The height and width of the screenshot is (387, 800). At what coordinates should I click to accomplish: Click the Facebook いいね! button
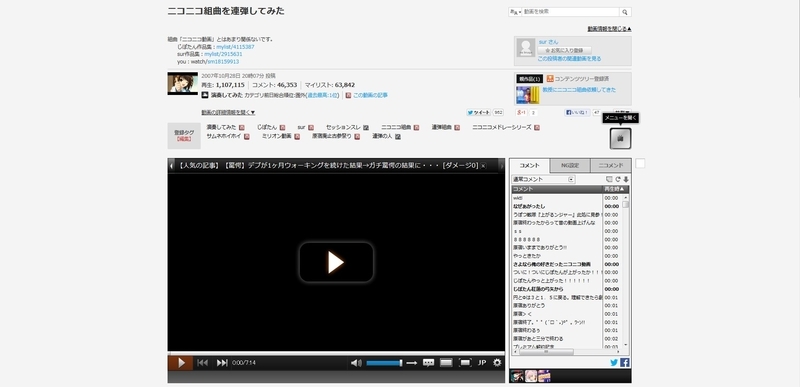point(577,113)
